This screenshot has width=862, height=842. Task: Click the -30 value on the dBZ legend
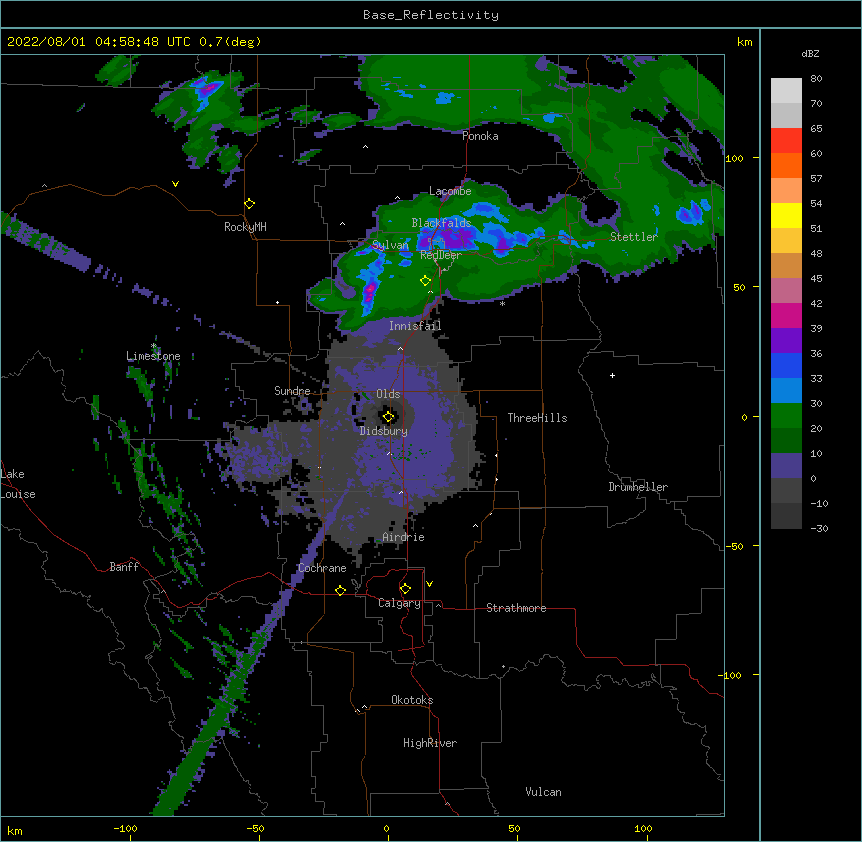coord(819,529)
